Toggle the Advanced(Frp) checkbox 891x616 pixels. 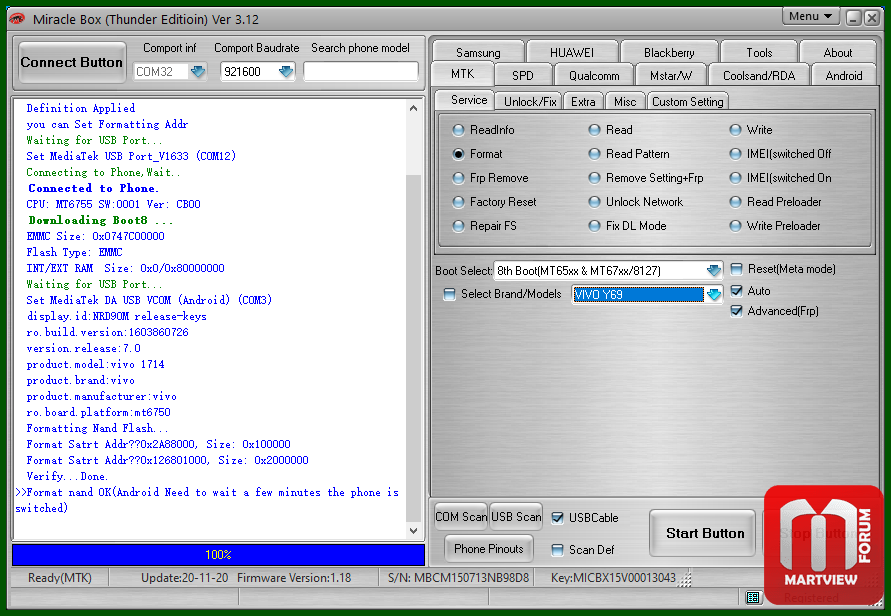[736, 311]
